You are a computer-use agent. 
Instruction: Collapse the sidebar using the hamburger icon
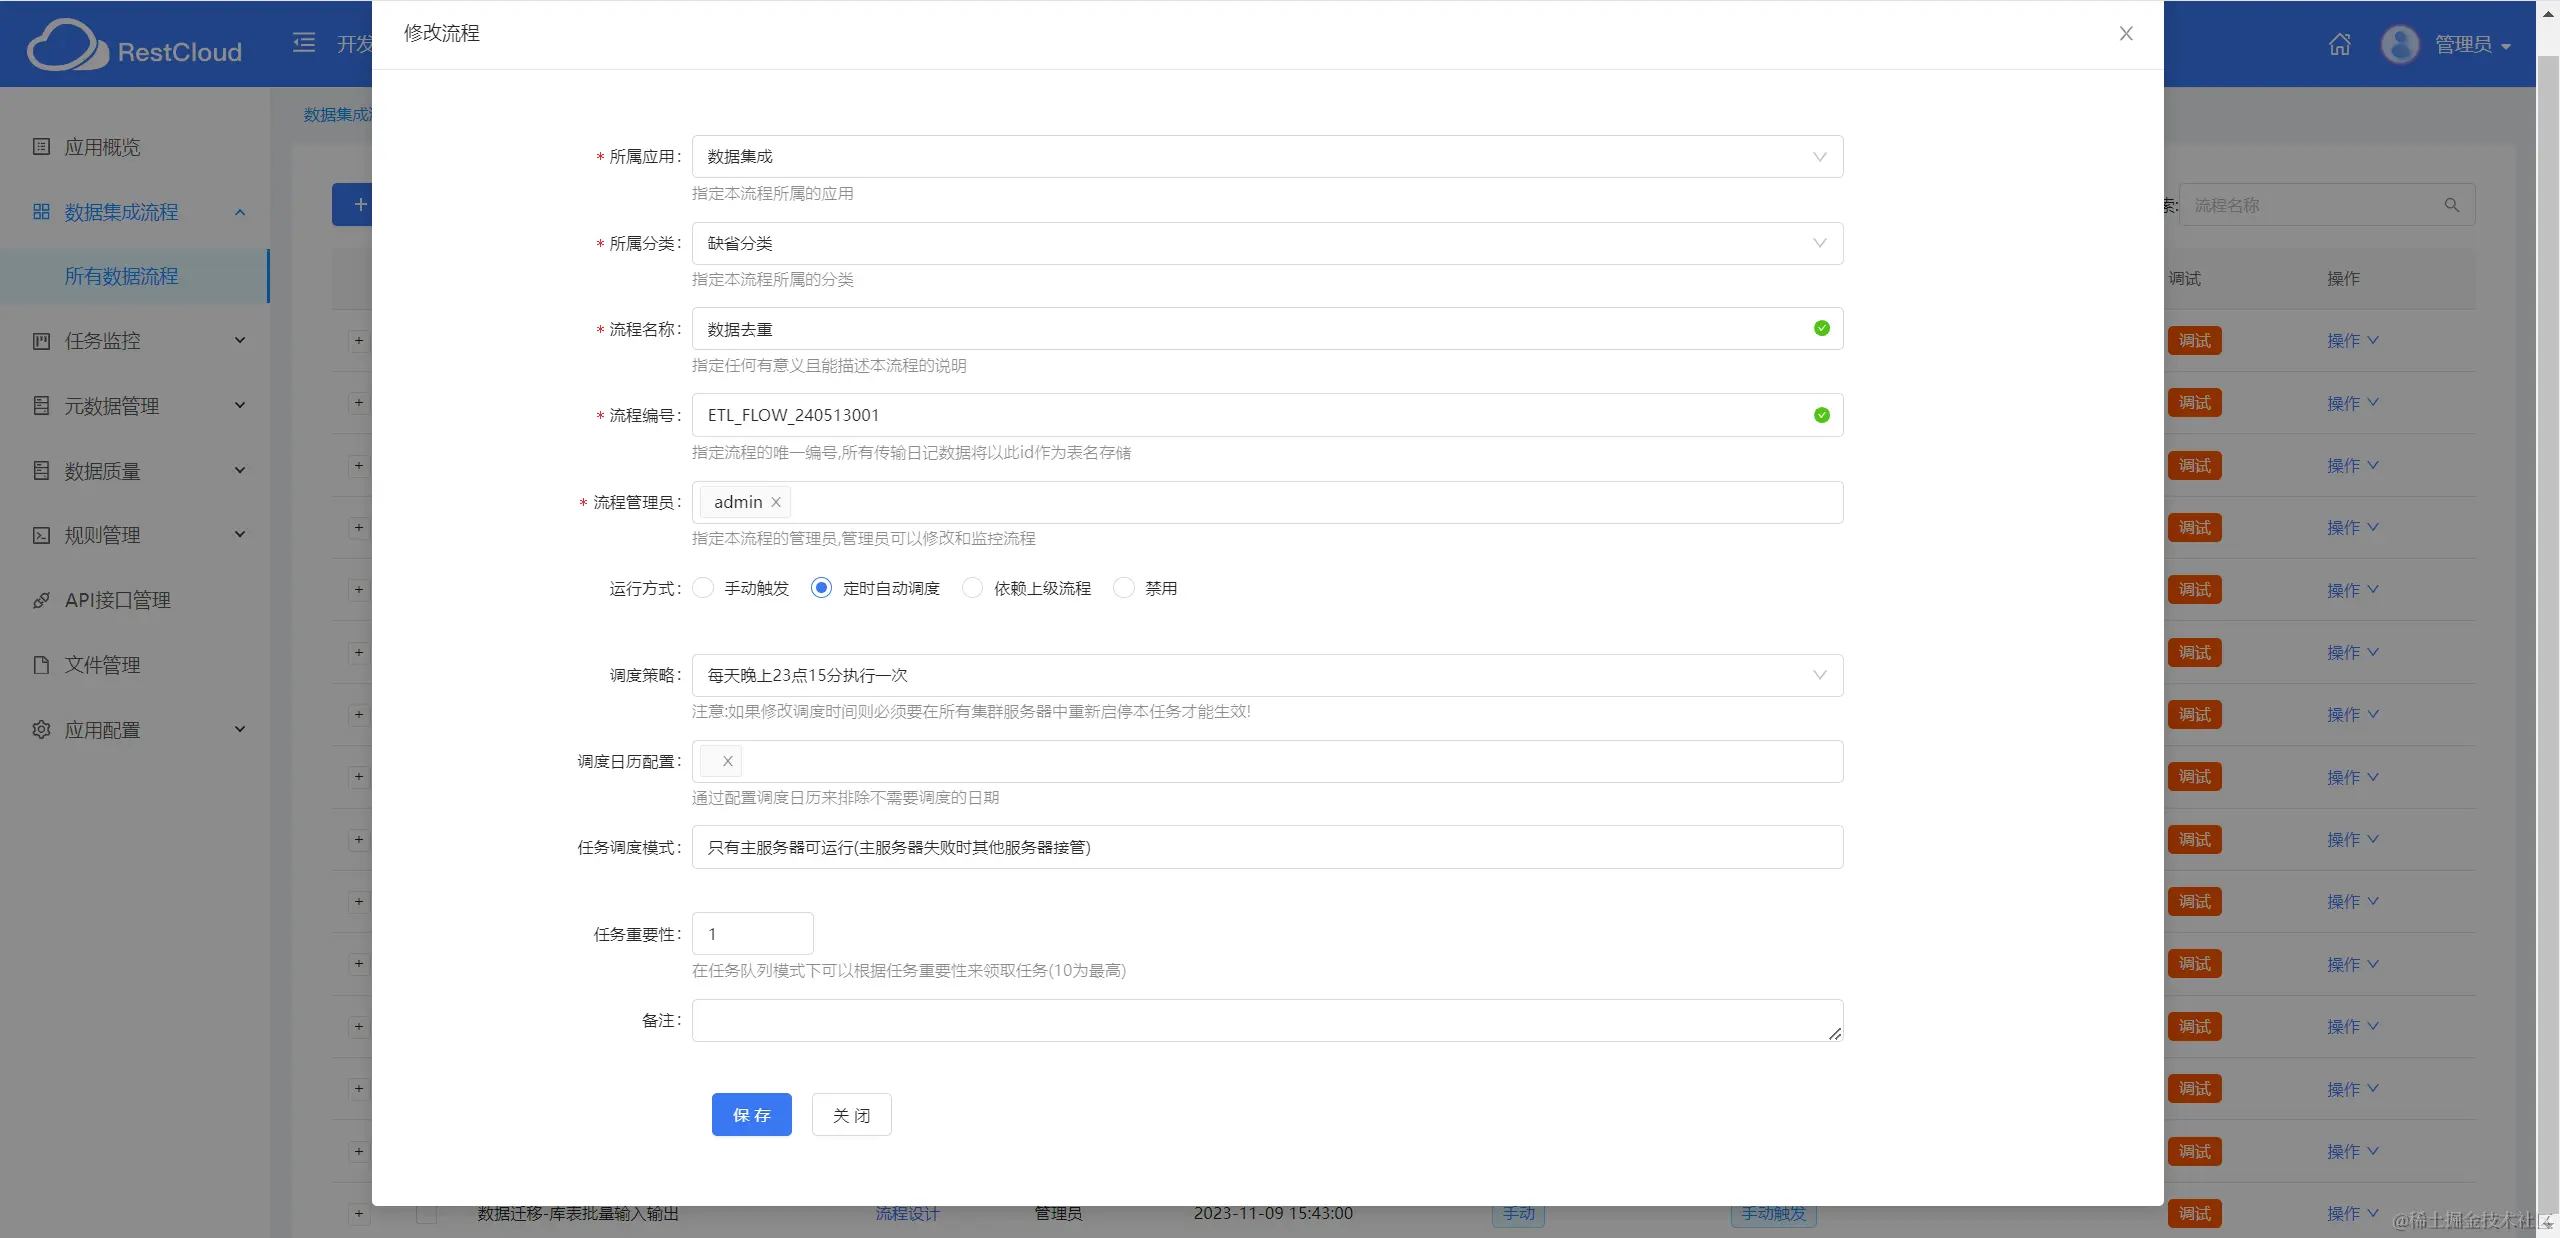pos(303,43)
